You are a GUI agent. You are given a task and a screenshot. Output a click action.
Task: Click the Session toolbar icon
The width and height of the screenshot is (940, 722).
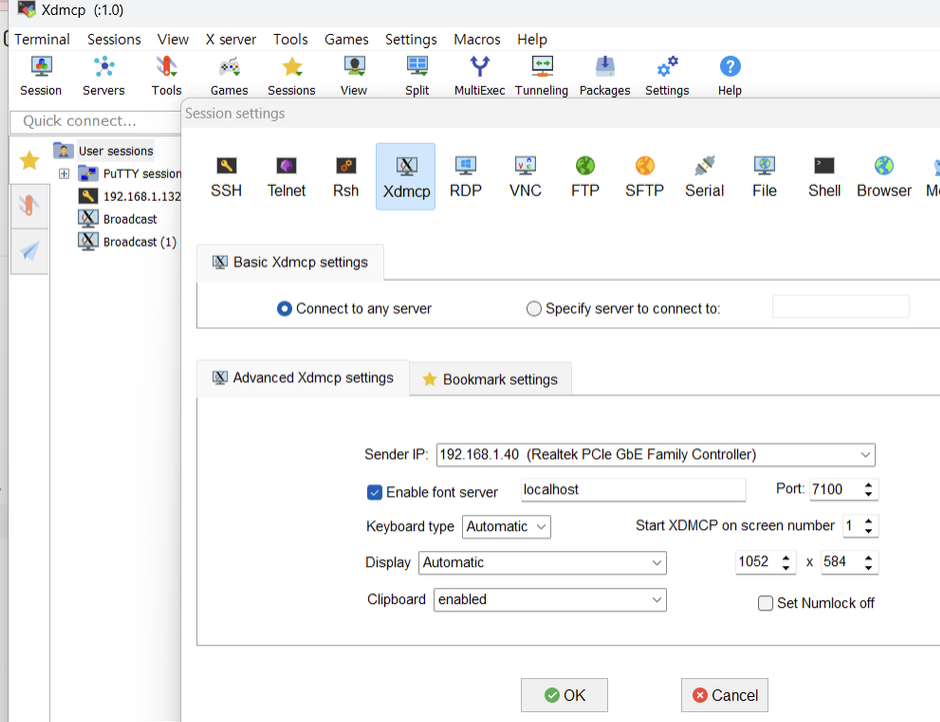click(x=41, y=76)
